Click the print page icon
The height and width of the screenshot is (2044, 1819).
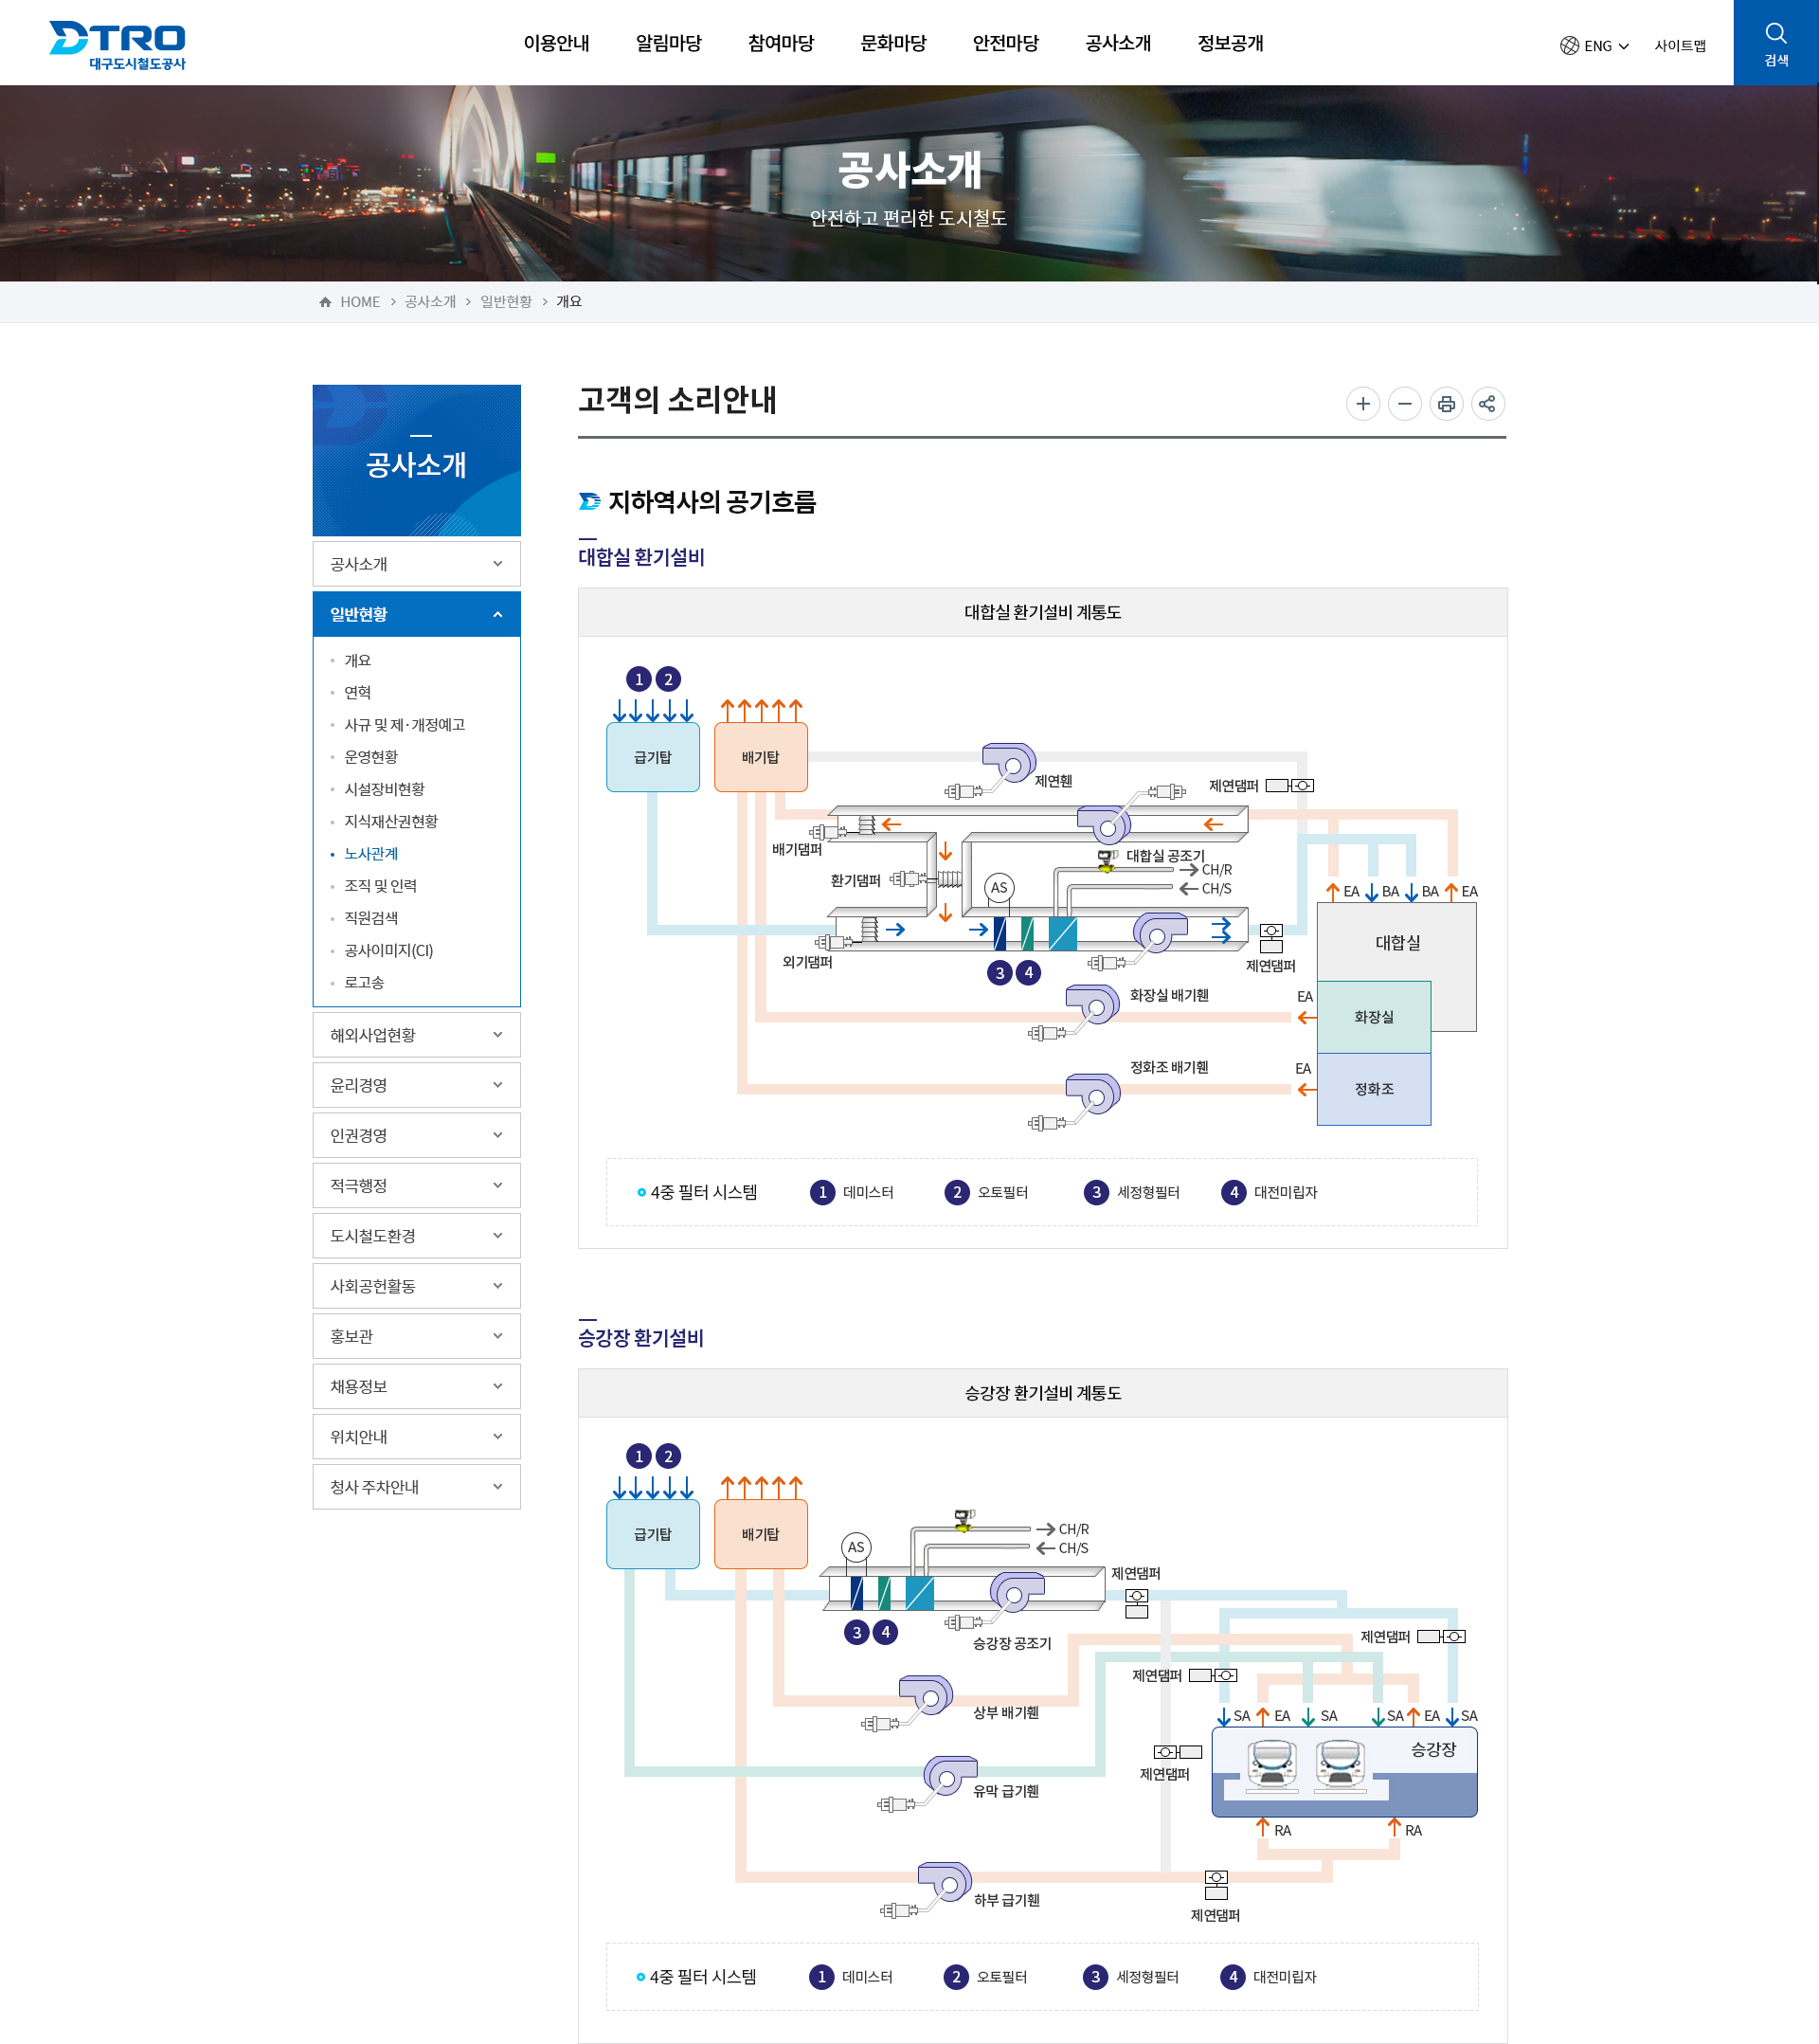point(1446,404)
